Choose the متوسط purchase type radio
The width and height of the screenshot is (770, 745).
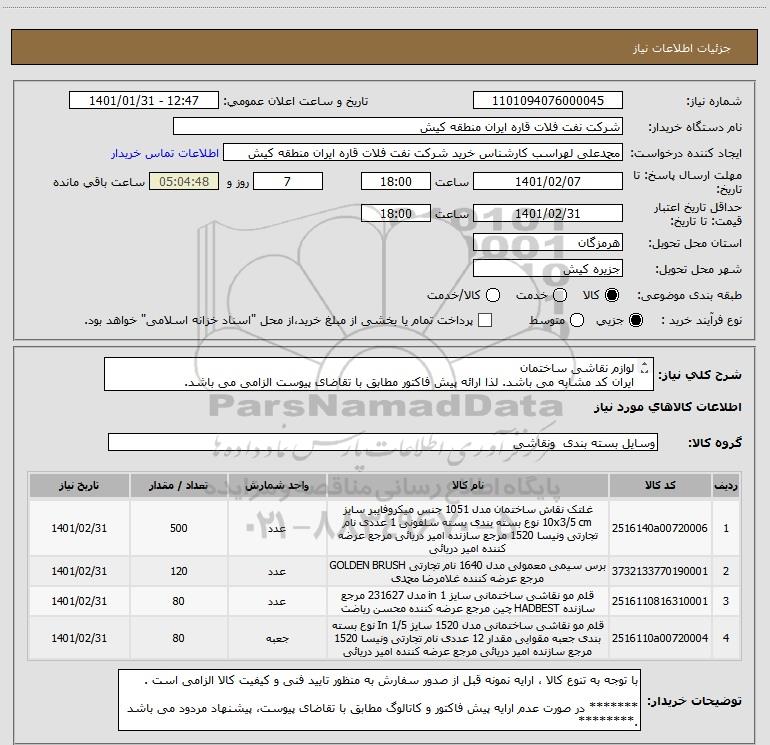pyautogui.click(x=577, y=320)
